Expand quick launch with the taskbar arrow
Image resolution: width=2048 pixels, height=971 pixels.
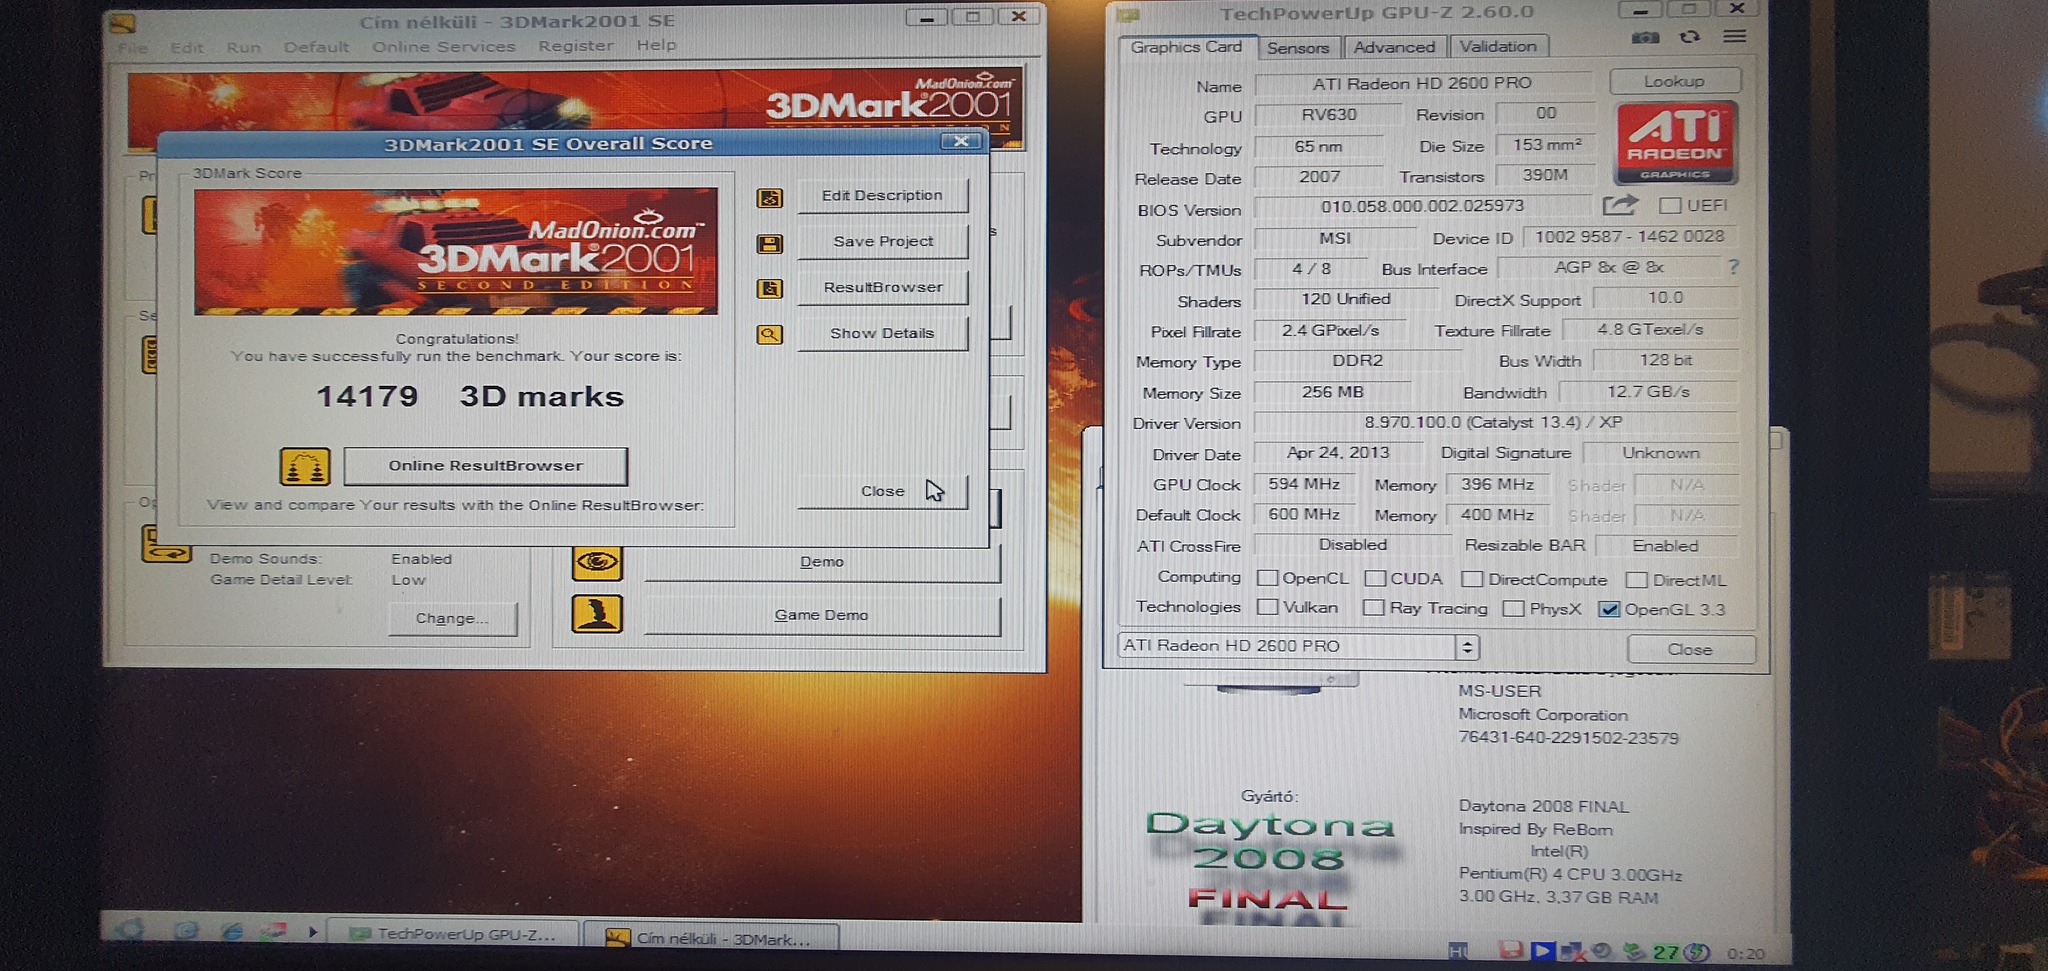[313, 932]
